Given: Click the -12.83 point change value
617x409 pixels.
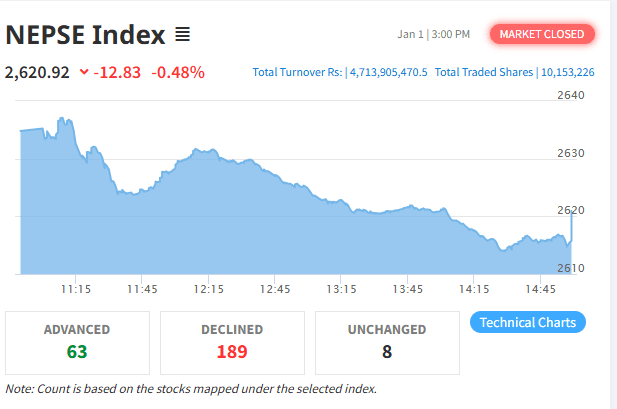Looking at the screenshot, I should tap(118, 72).
